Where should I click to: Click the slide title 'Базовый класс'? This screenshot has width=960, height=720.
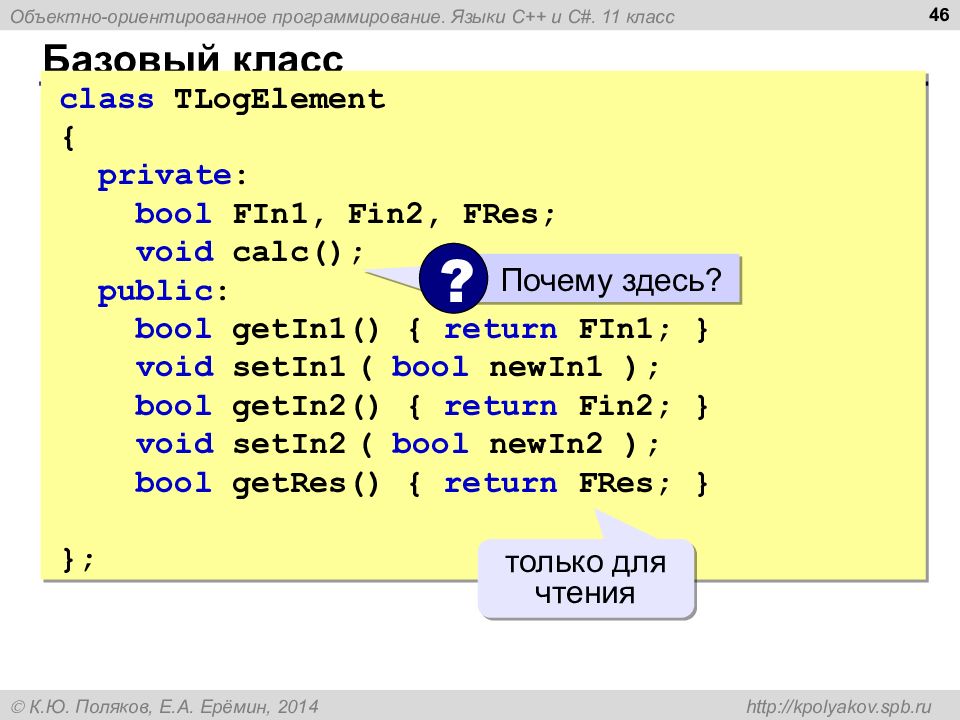tap(193, 59)
